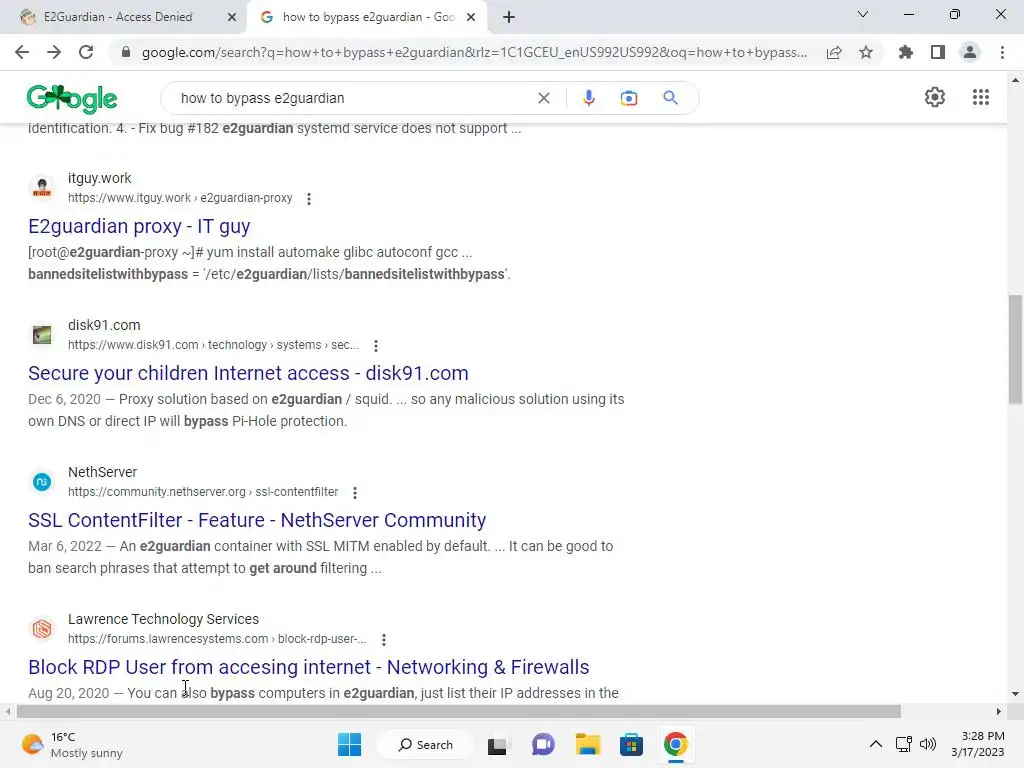This screenshot has height=768, width=1024.
Task: Start voice search with microphone
Action: tap(588, 98)
